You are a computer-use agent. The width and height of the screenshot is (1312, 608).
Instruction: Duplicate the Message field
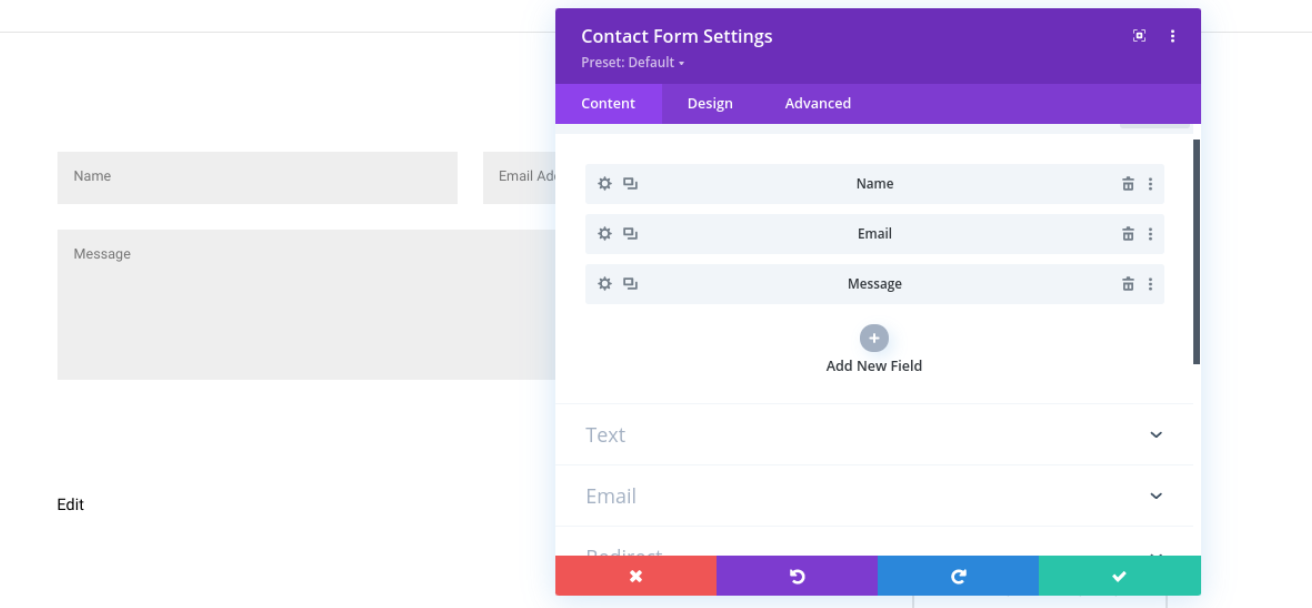[630, 283]
